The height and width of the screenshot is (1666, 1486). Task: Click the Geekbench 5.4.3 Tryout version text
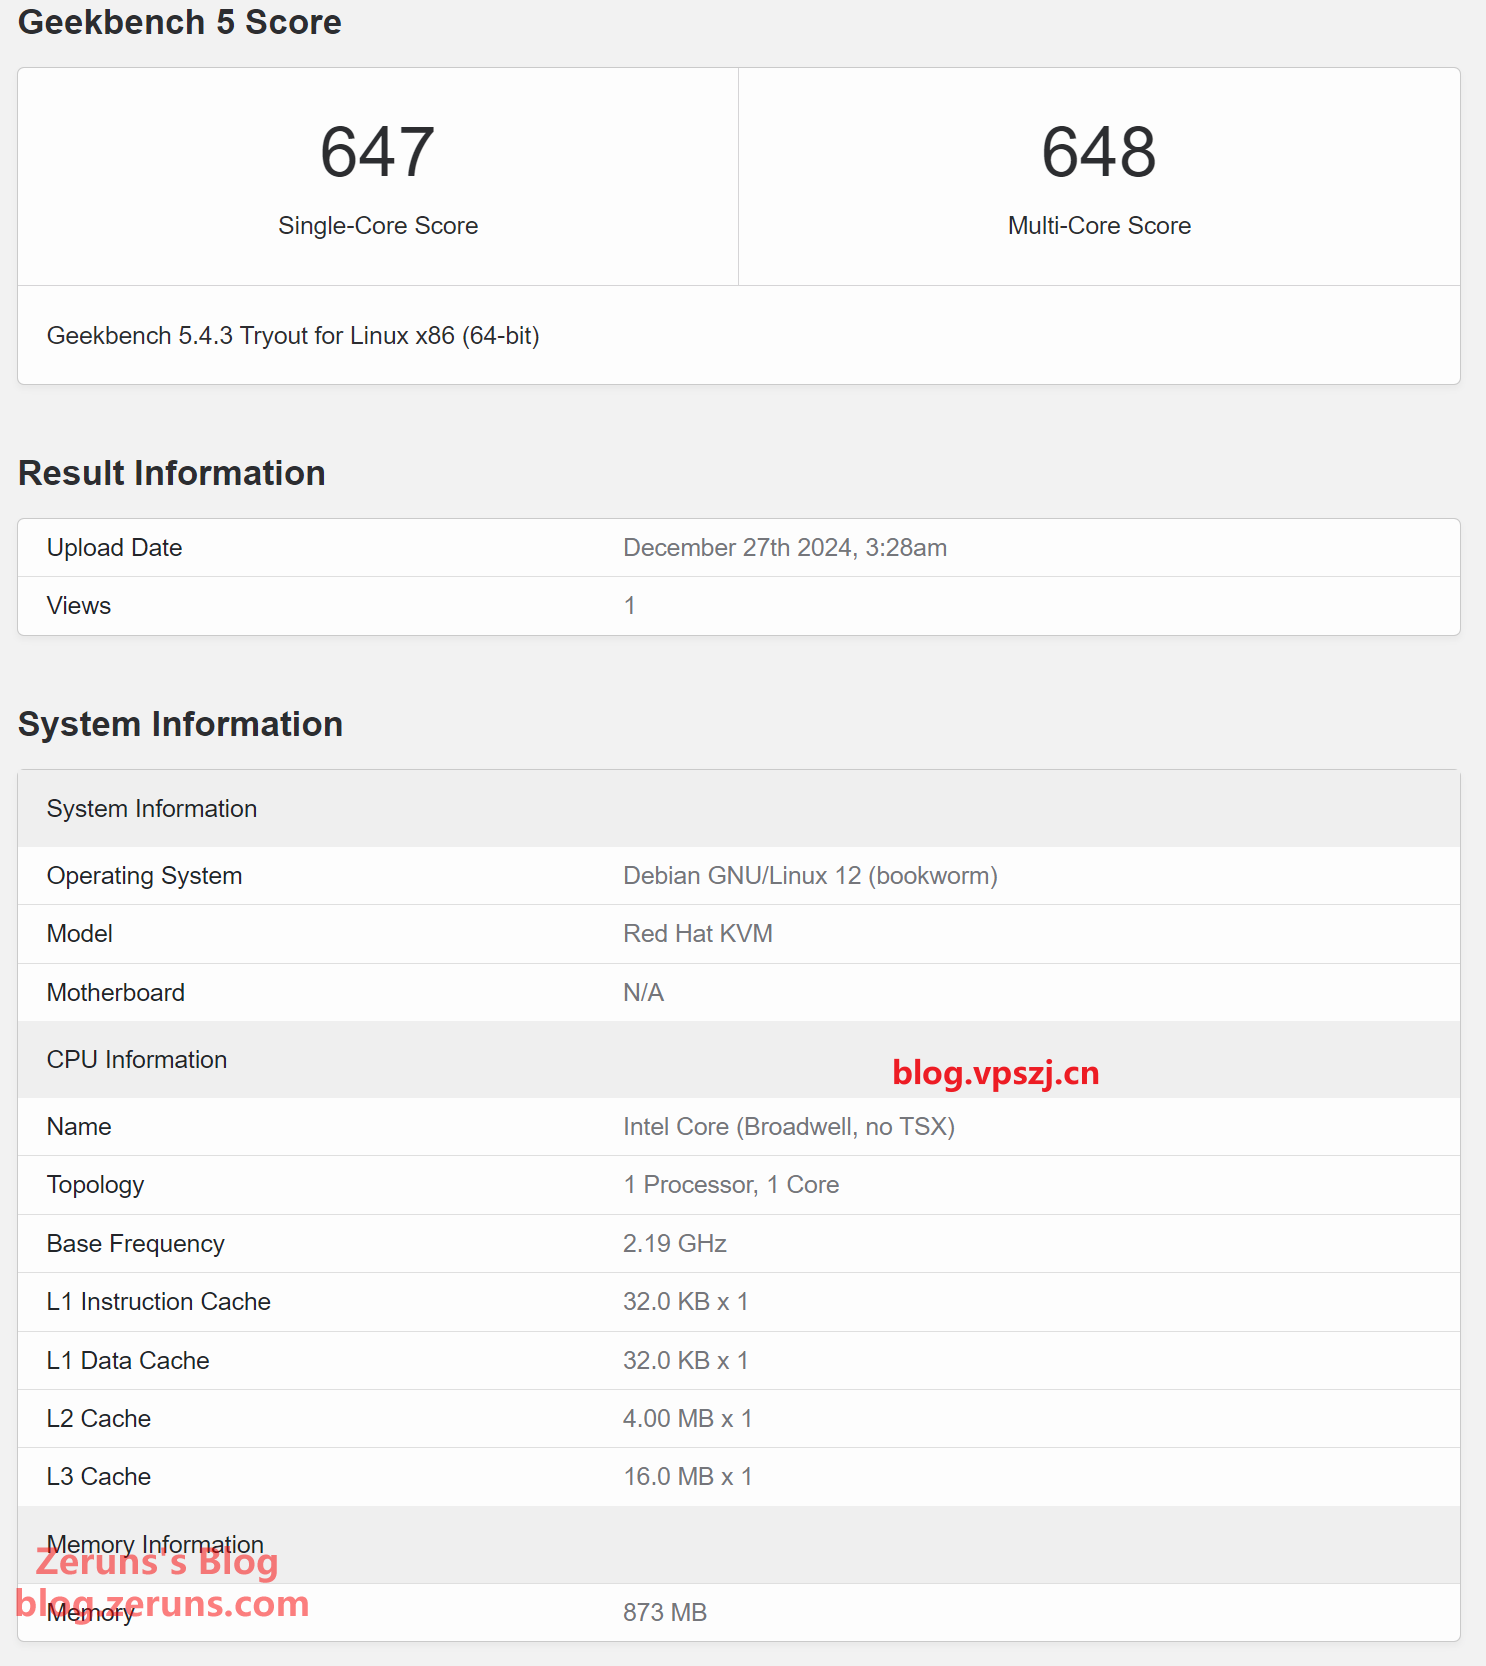pyautogui.click(x=293, y=336)
